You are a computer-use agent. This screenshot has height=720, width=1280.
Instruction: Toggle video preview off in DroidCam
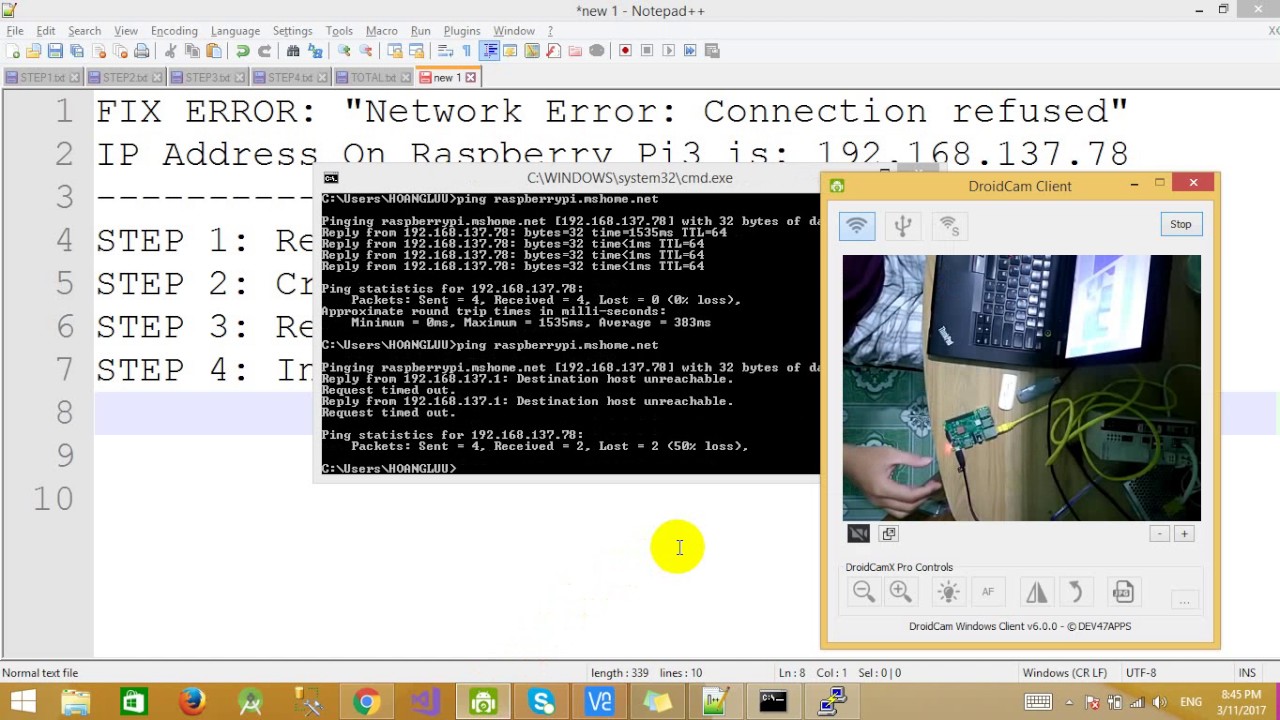click(858, 533)
